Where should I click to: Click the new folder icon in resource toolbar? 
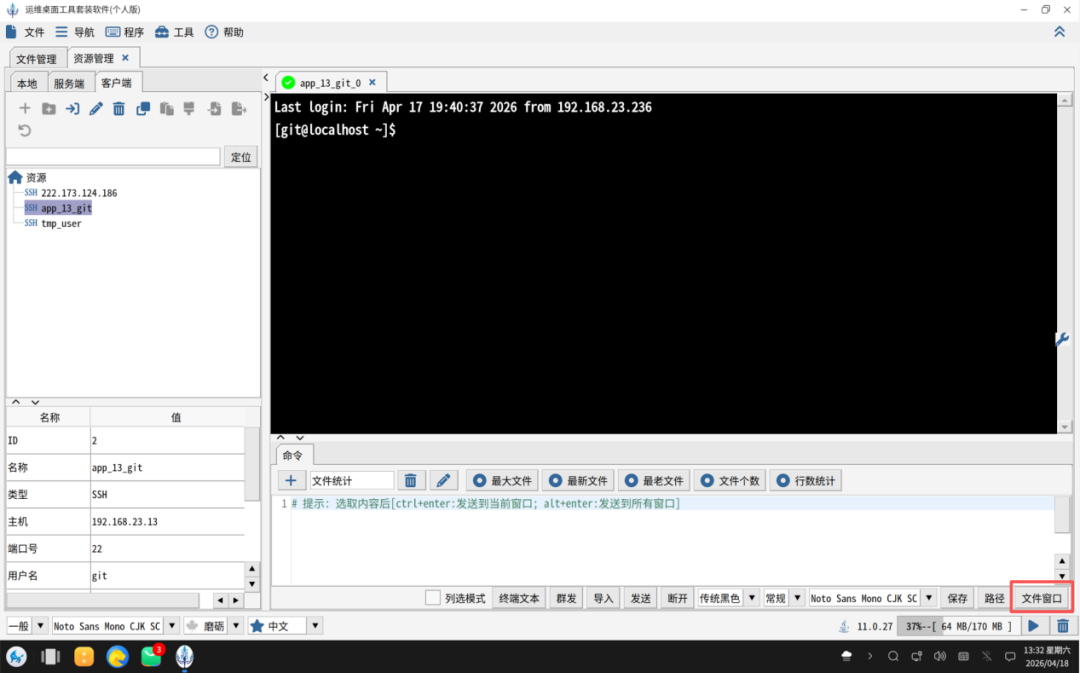pos(49,108)
